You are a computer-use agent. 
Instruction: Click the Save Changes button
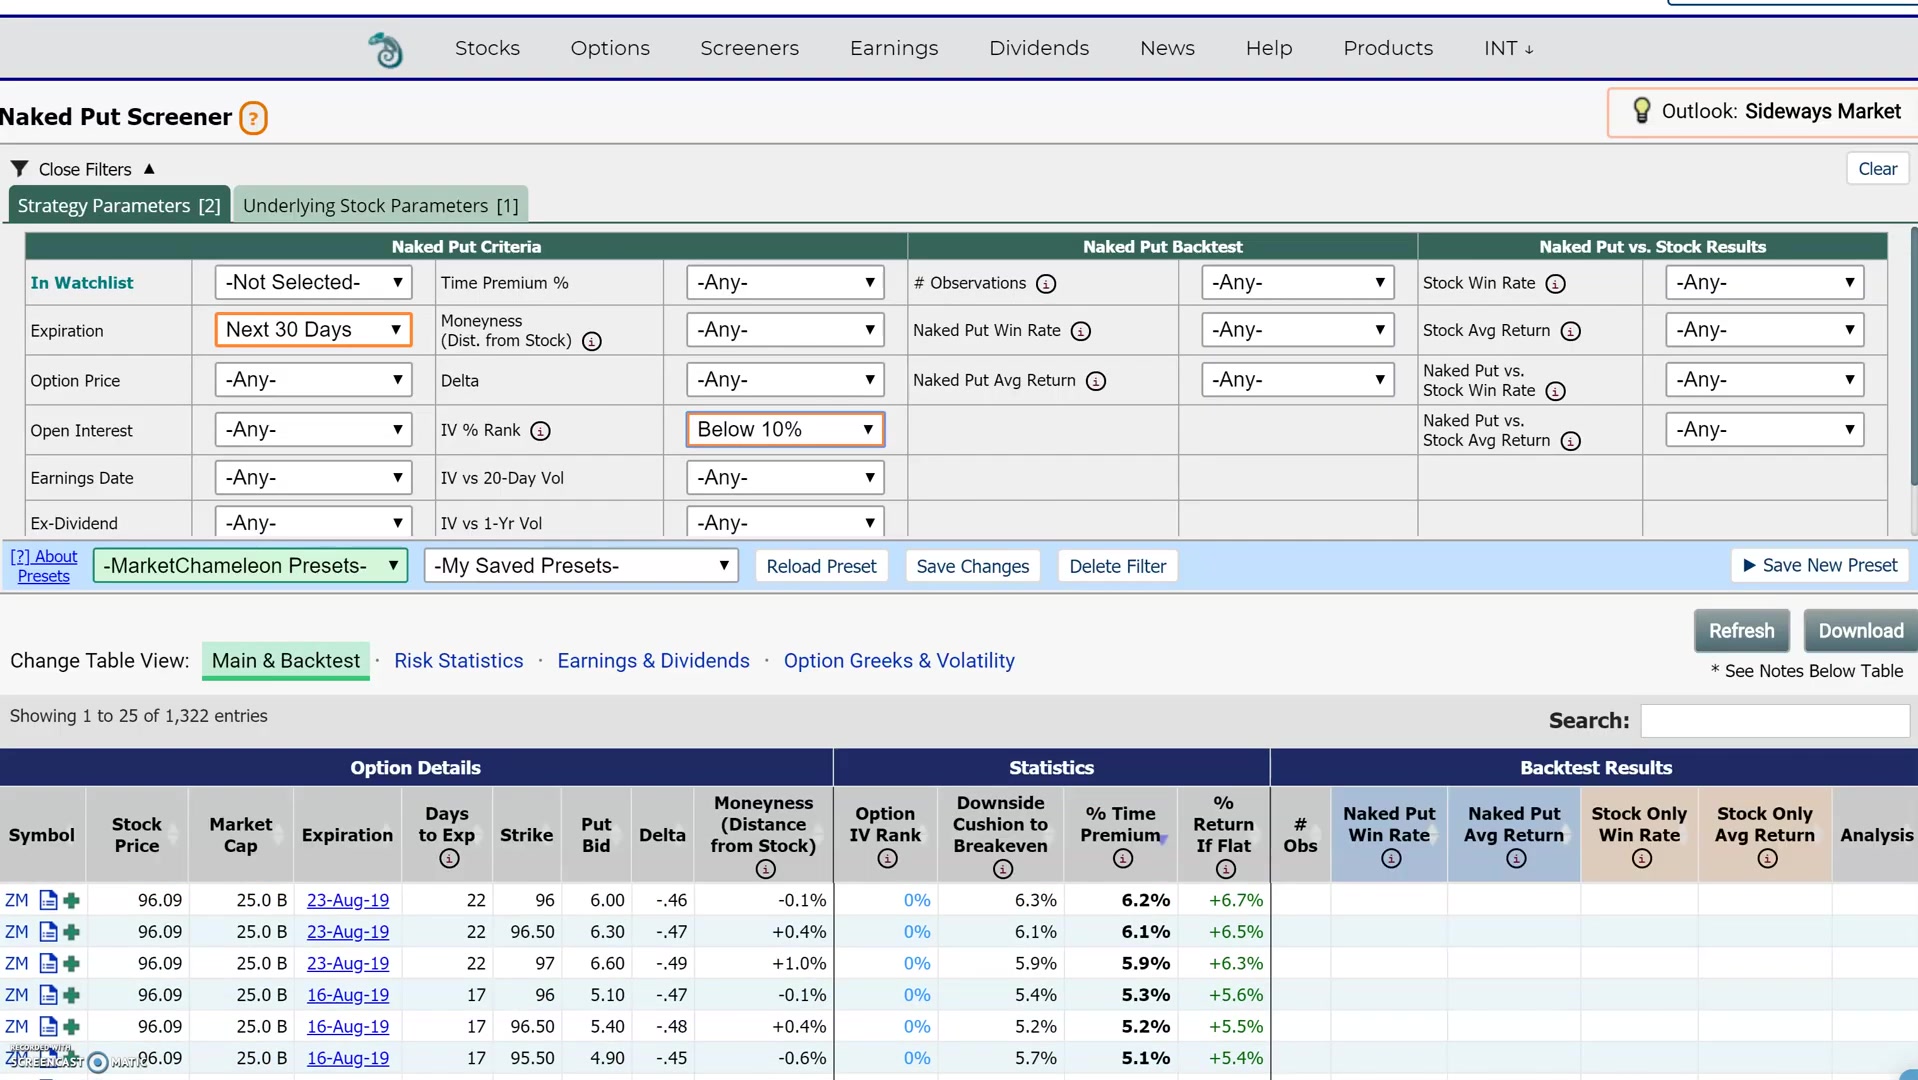tap(972, 566)
